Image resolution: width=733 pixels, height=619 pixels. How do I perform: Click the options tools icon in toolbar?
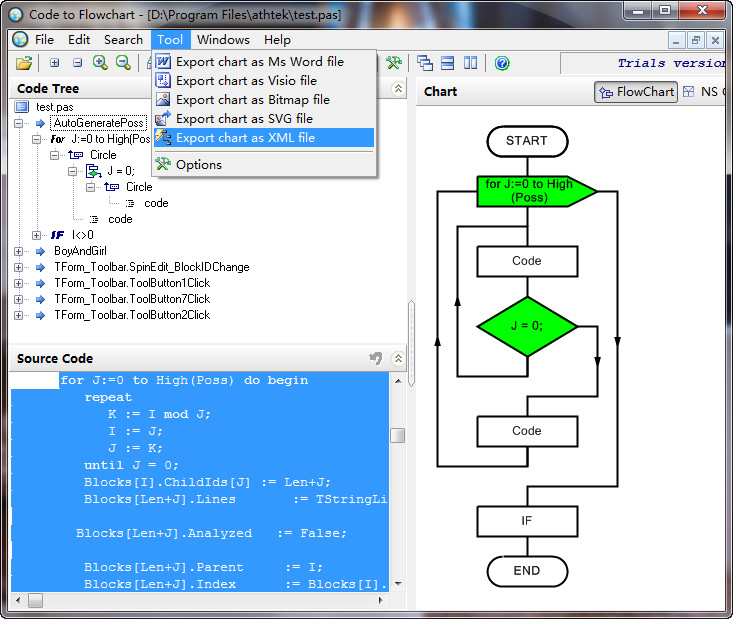click(394, 63)
